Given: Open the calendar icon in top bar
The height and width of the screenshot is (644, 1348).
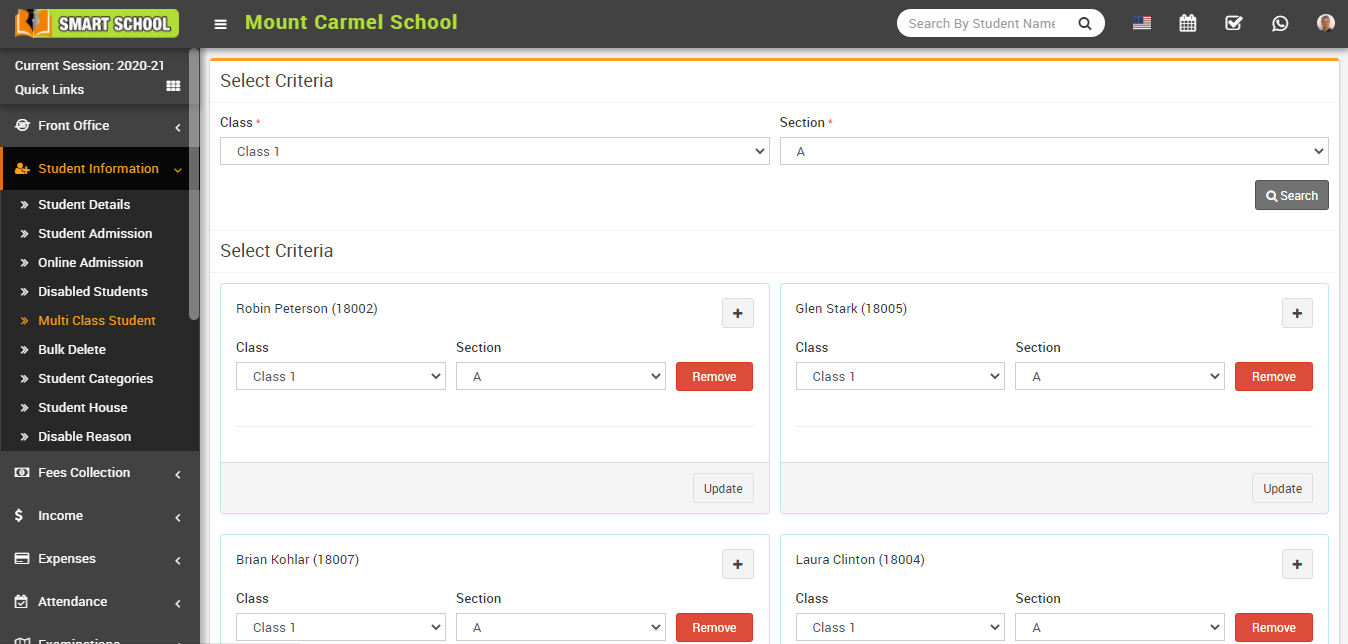Looking at the screenshot, I should point(1187,22).
